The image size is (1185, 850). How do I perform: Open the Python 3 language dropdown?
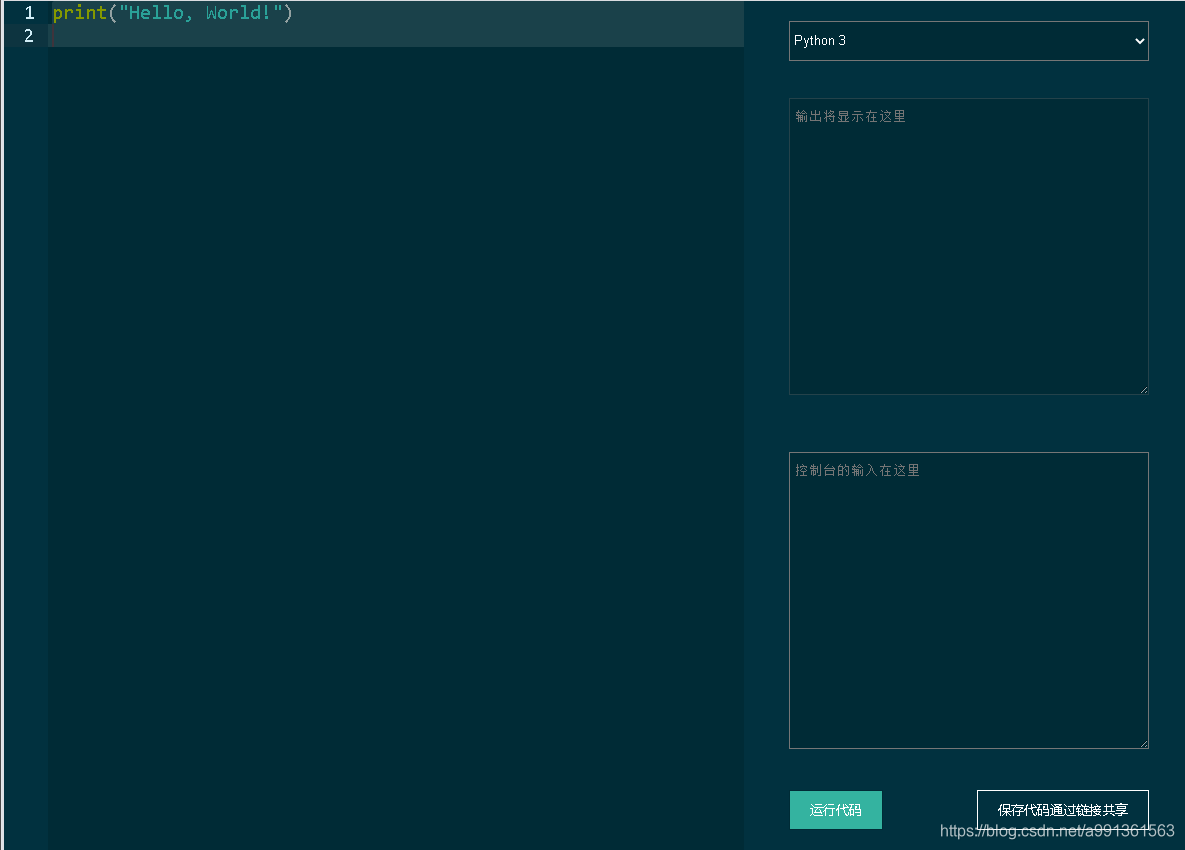(x=968, y=41)
